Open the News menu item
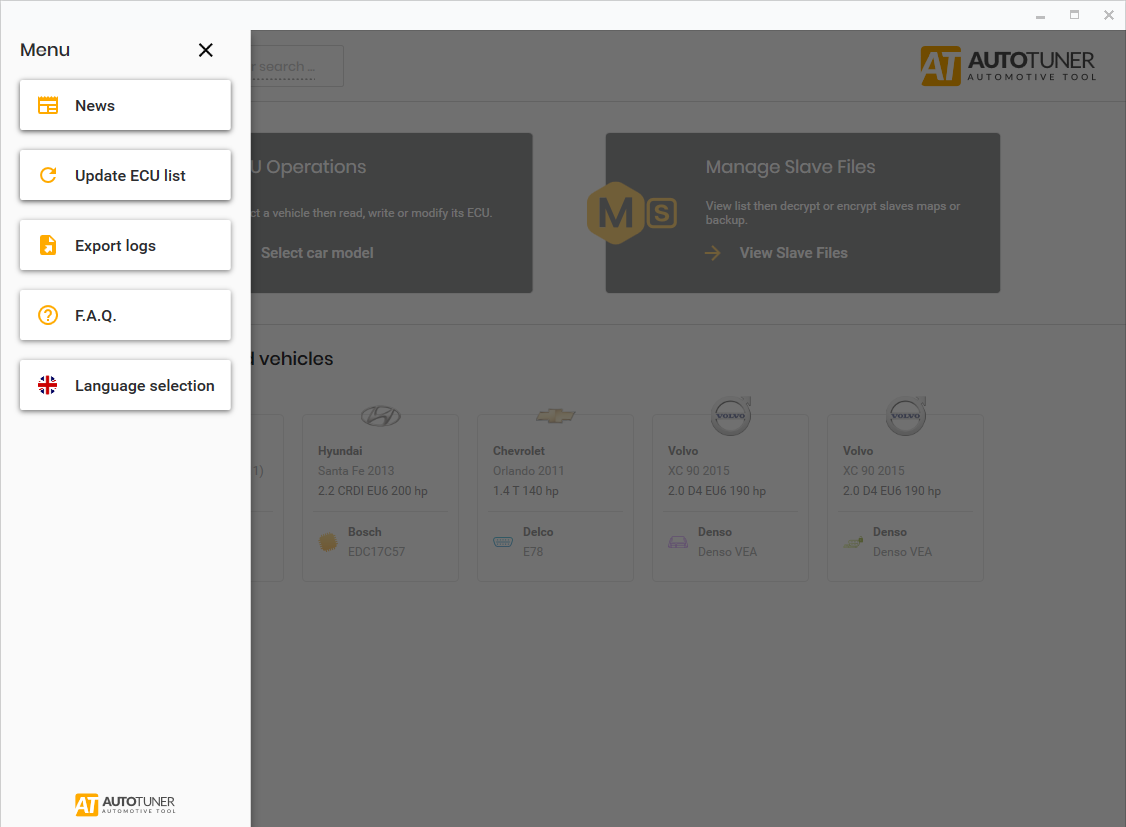The height and width of the screenshot is (827, 1126). (x=125, y=105)
